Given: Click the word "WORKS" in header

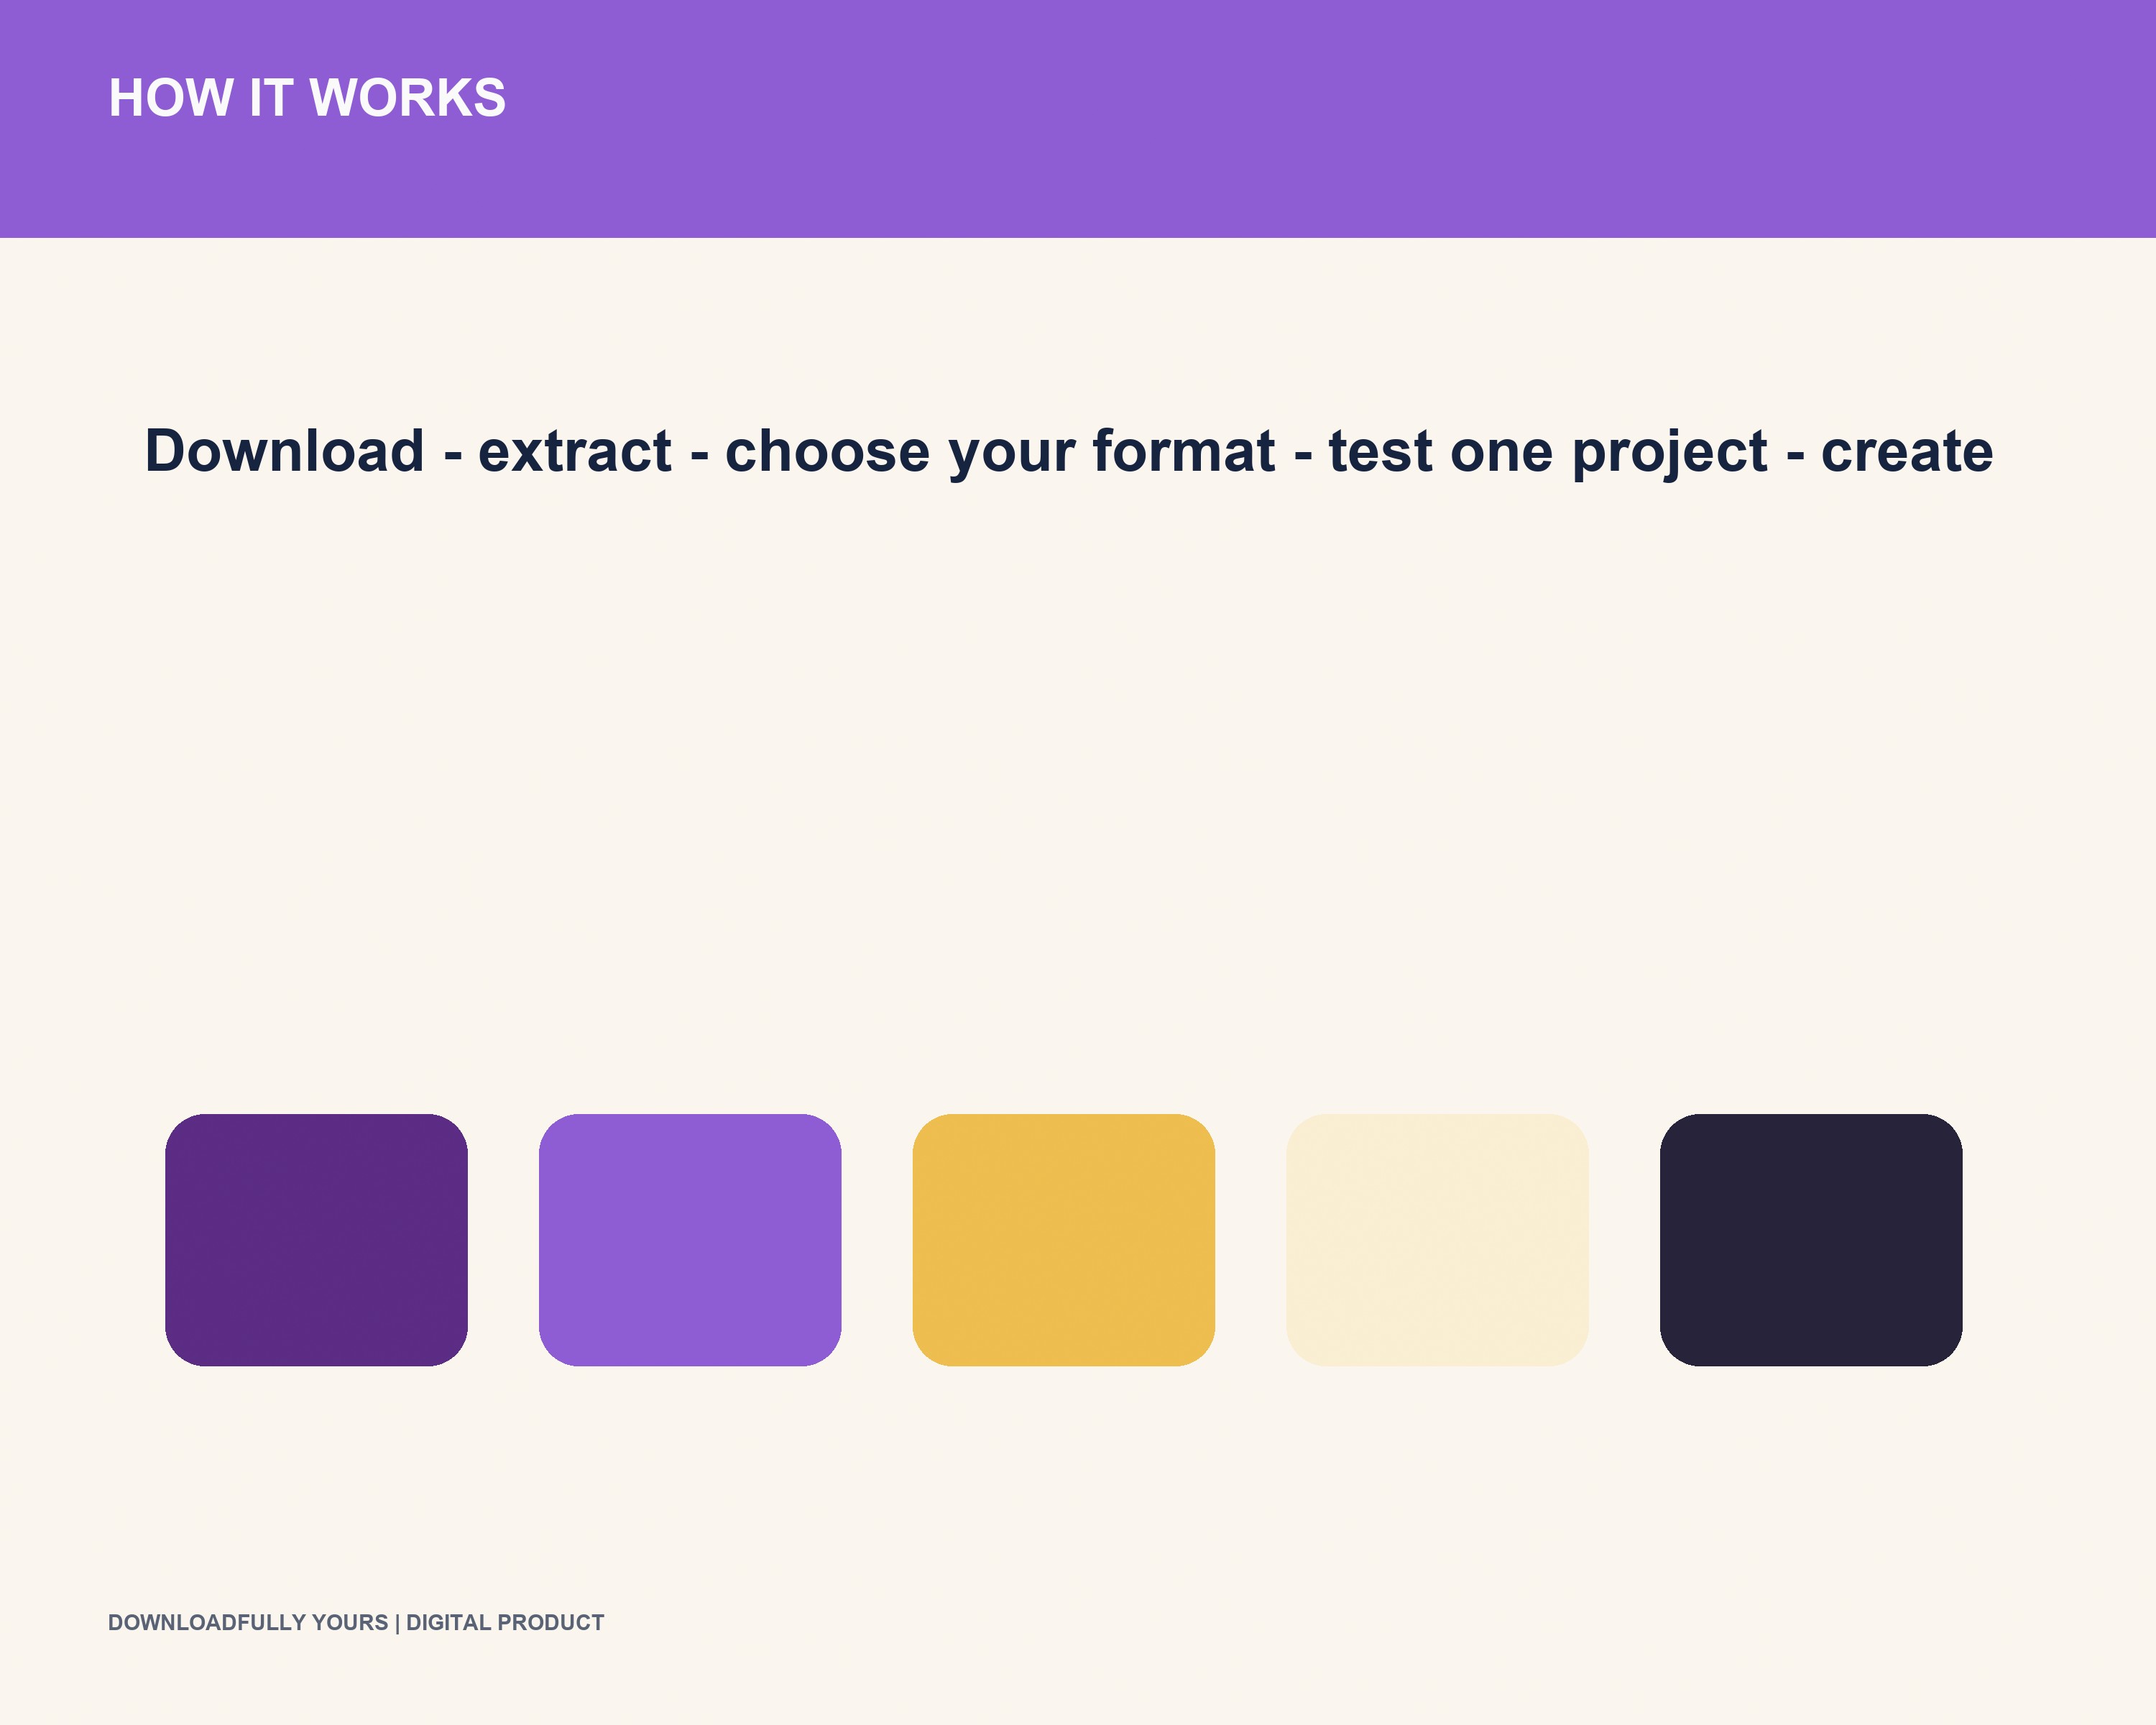Looking at the screenshot, I should click(408, 98).
